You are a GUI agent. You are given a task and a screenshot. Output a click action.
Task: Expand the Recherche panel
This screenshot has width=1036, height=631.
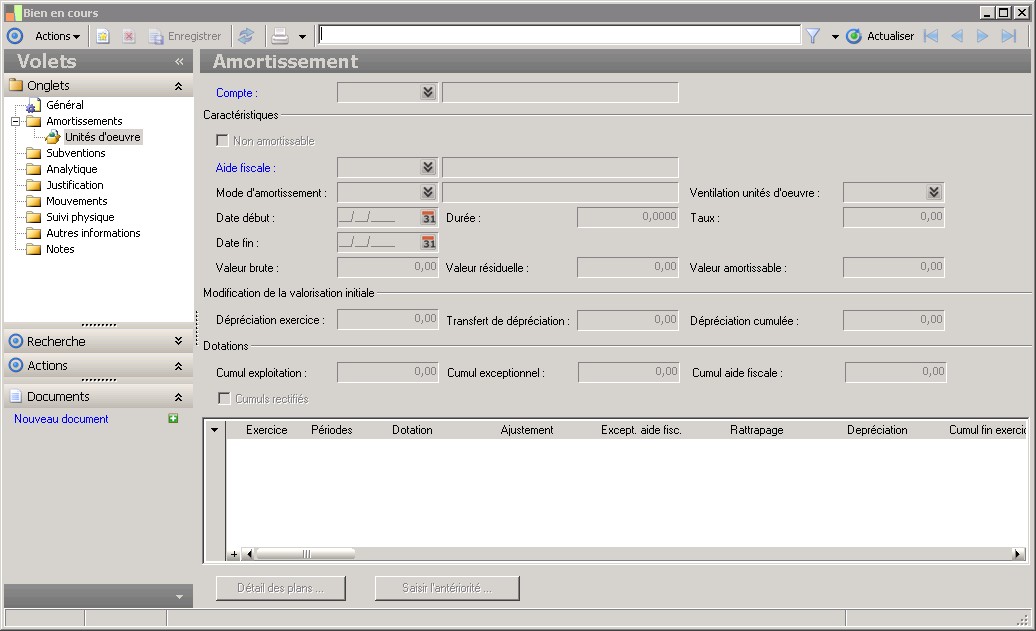[x=178, y=341]
